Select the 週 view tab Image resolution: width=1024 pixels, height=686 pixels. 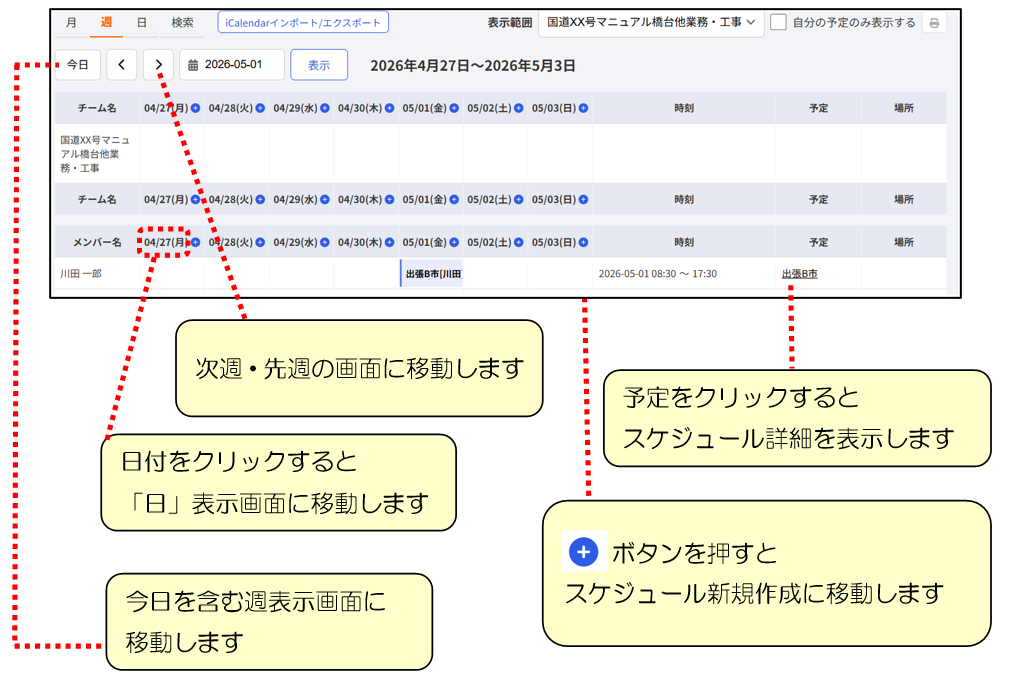point(106,23)
